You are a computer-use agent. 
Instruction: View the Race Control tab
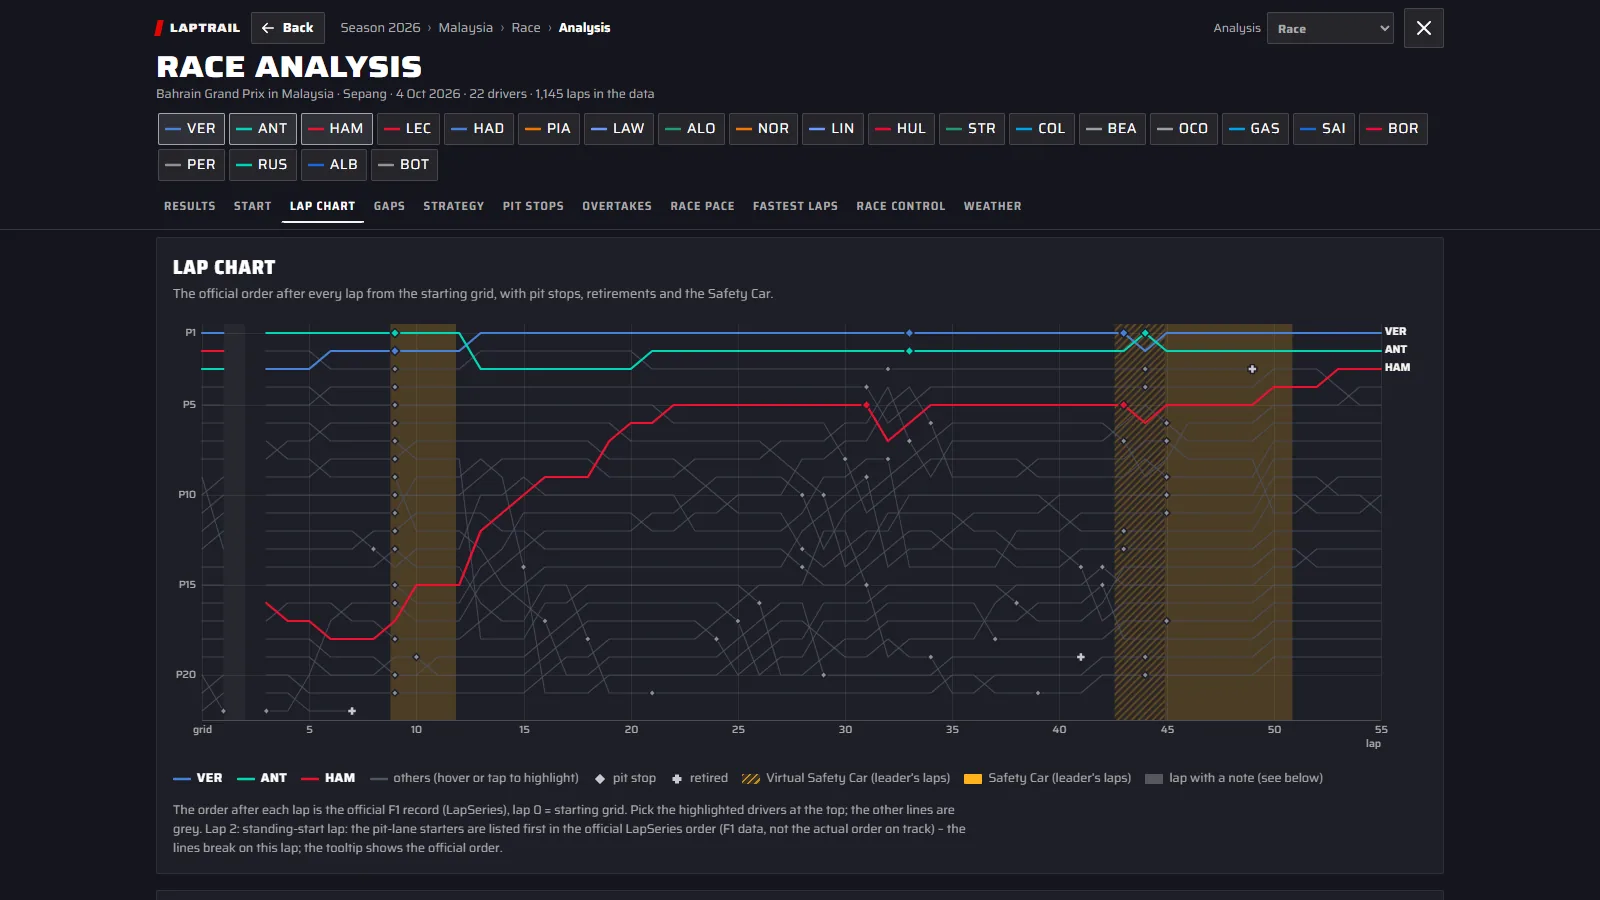point(901,206)
